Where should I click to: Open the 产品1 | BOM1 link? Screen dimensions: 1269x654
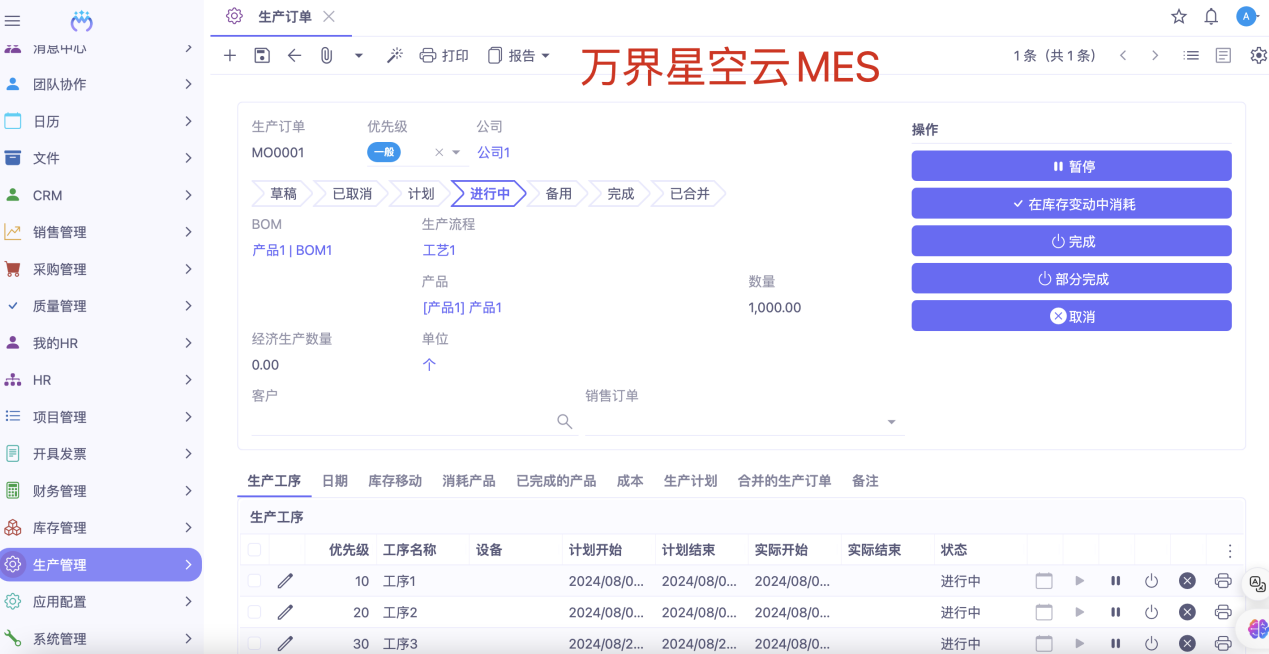pos(293,250)
